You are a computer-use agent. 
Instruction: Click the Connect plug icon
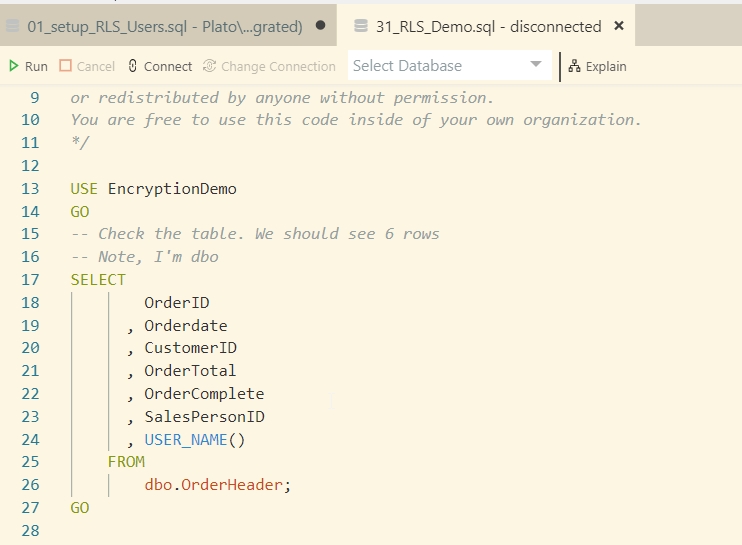pyautogui.click(x=133, y=66)
